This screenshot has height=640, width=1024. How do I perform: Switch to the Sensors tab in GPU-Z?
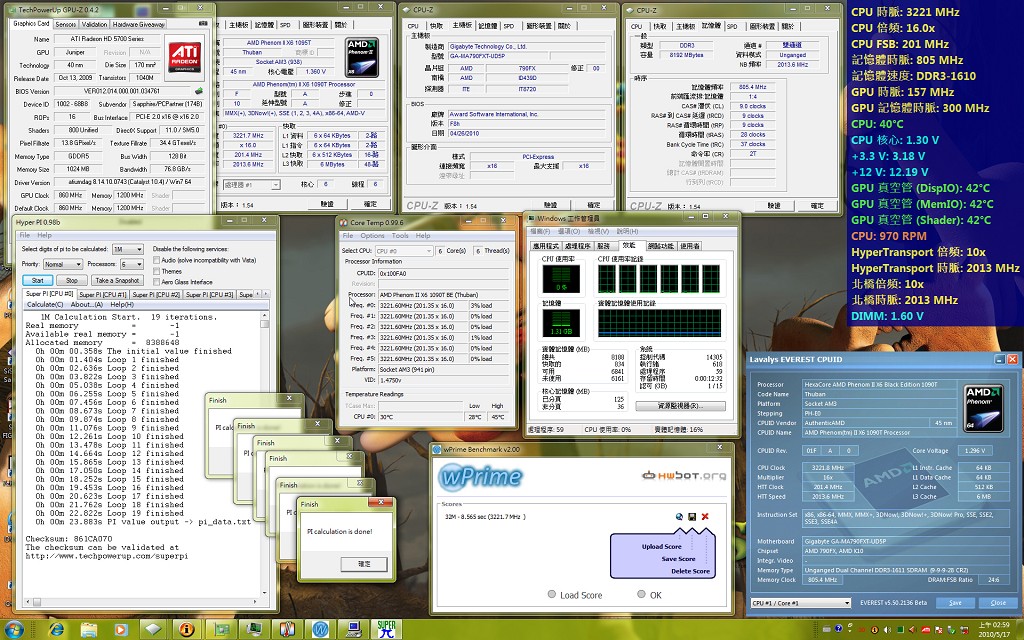(65, 24)
